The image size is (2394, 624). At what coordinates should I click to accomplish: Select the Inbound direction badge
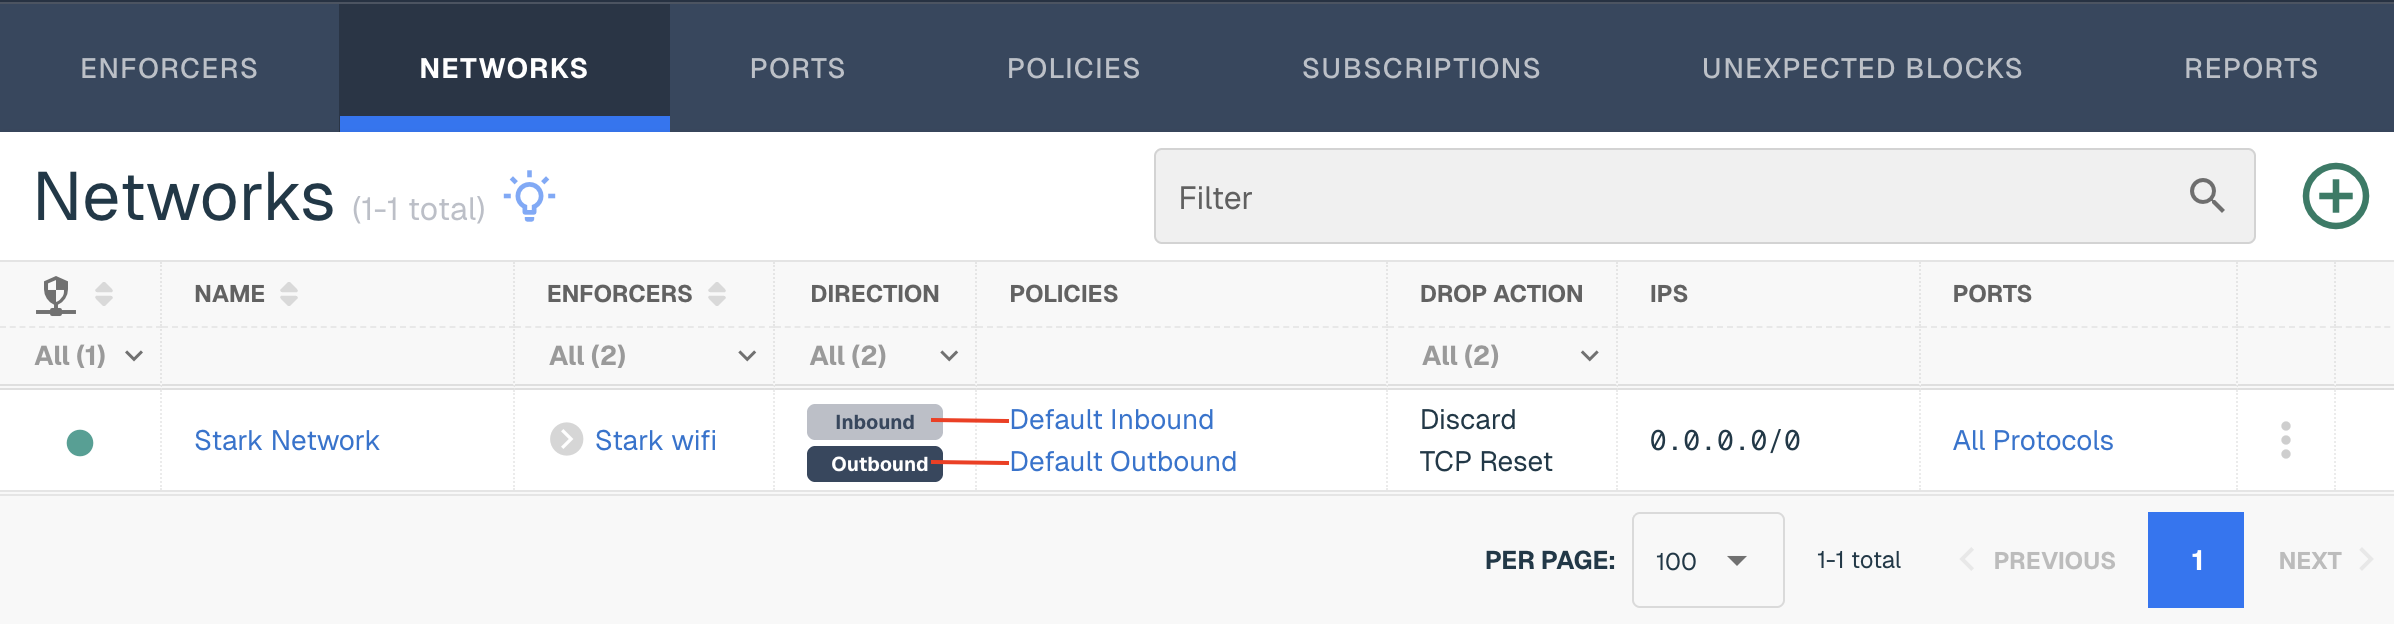(874, 422)
